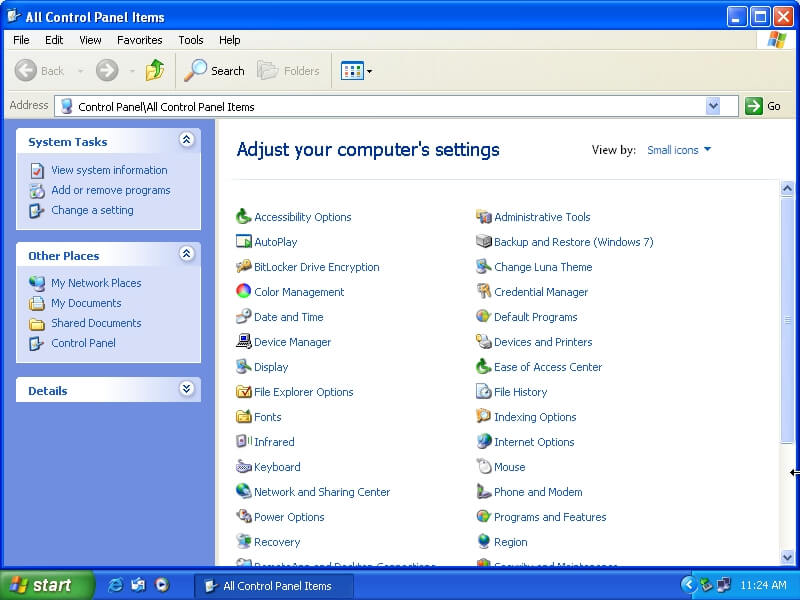Click the Mouse settings icon

point(484,467)
